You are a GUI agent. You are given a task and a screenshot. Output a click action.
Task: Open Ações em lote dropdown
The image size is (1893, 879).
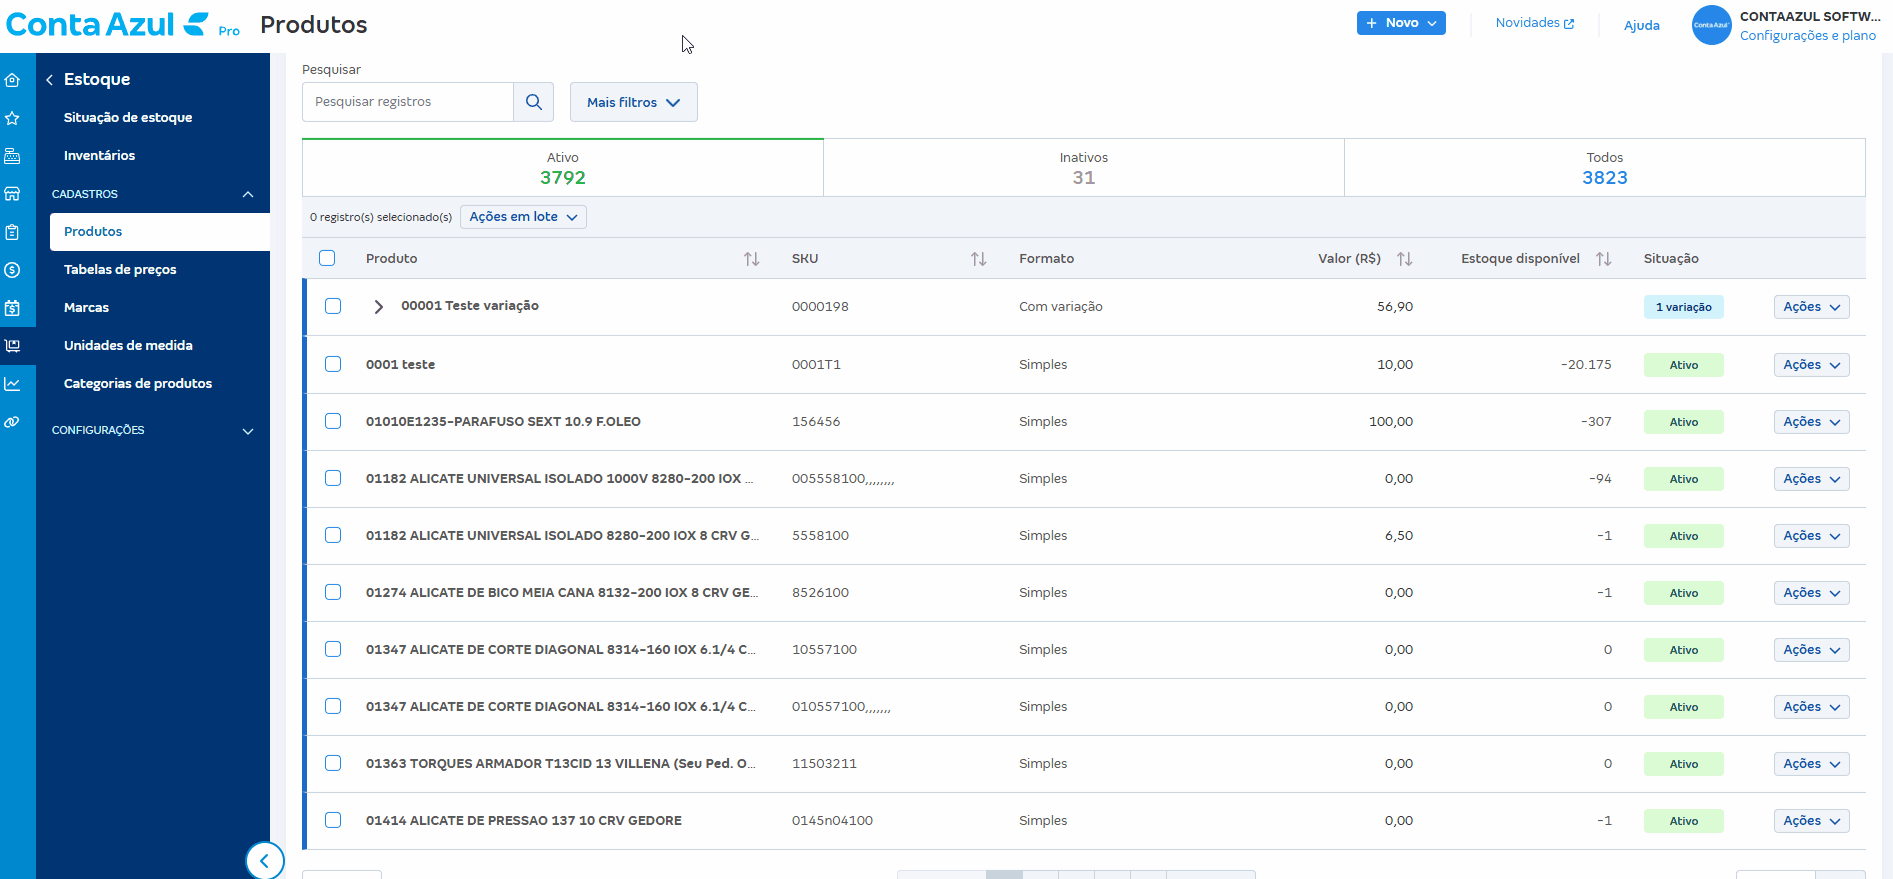[x=523, y=217]
